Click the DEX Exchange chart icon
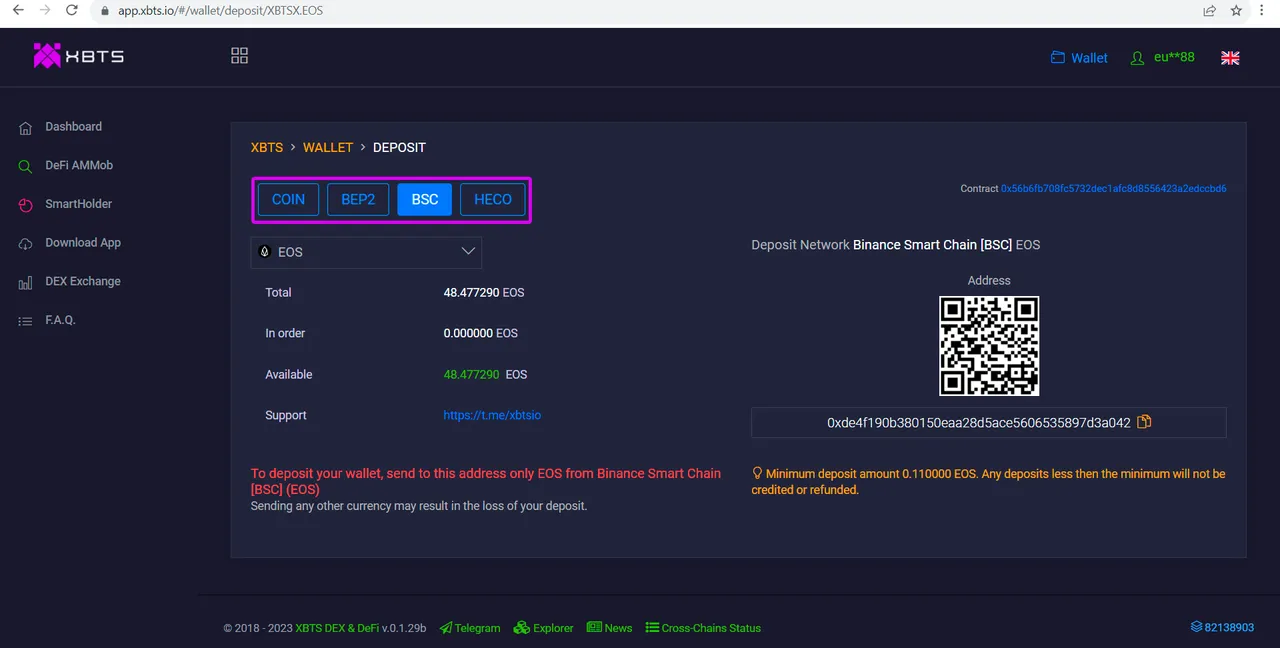This screenshot has height=648, width=1280. point(26,283)
